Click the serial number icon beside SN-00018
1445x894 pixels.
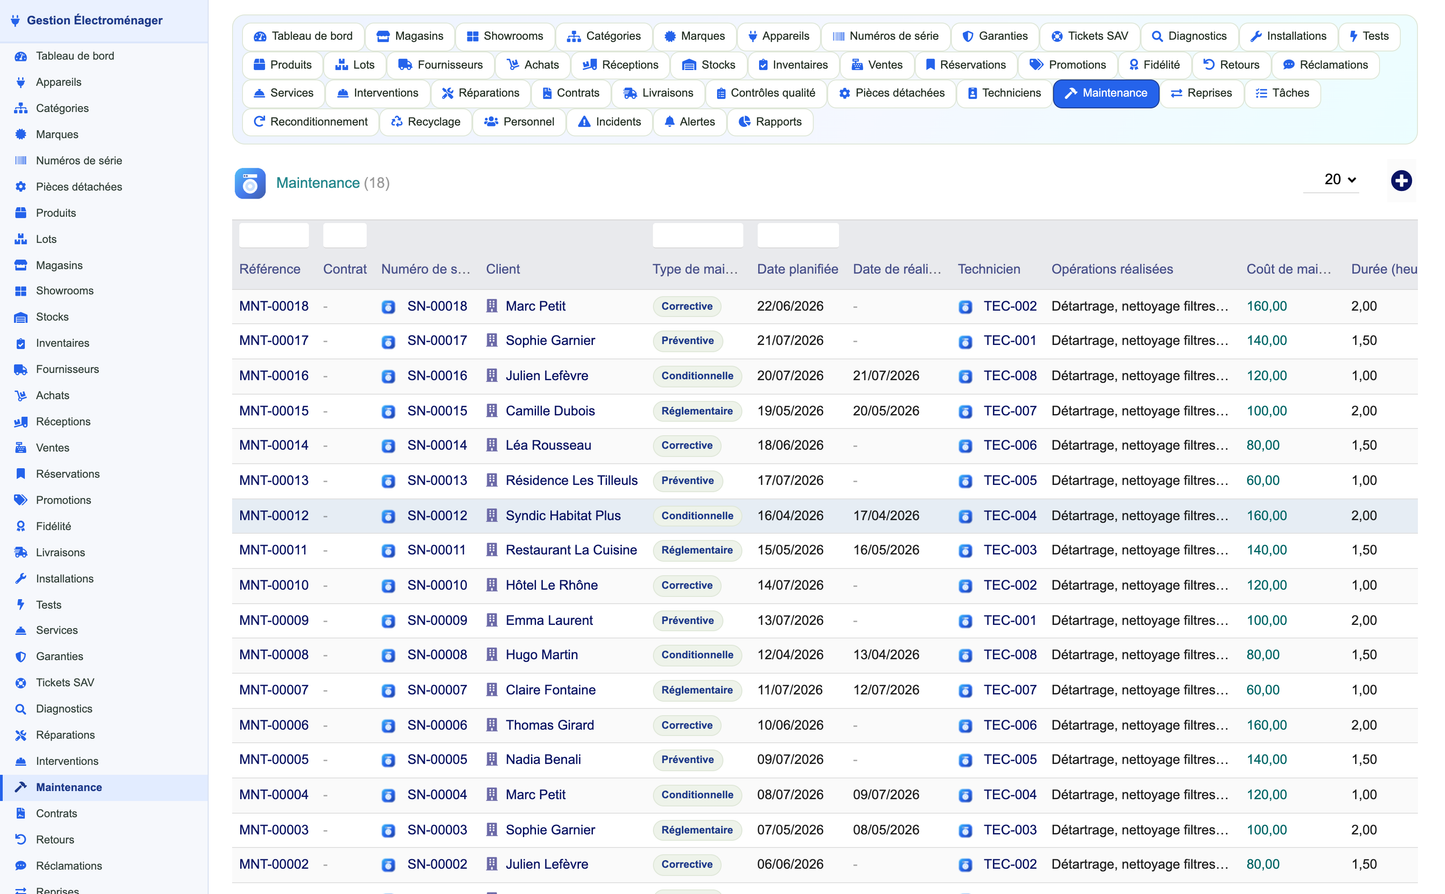[x=388, y=307]
